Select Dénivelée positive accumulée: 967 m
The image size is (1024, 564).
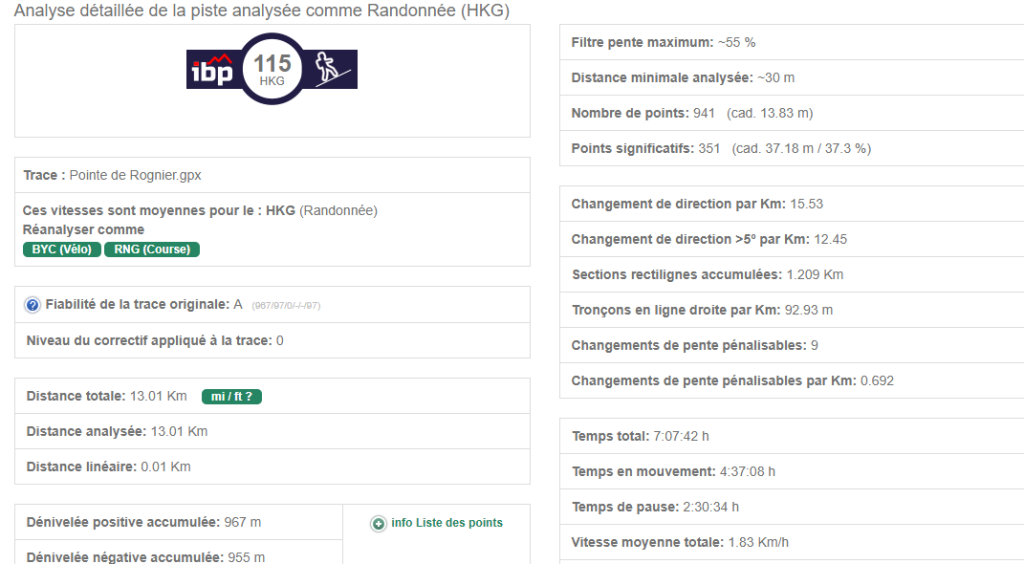point(144,522)
